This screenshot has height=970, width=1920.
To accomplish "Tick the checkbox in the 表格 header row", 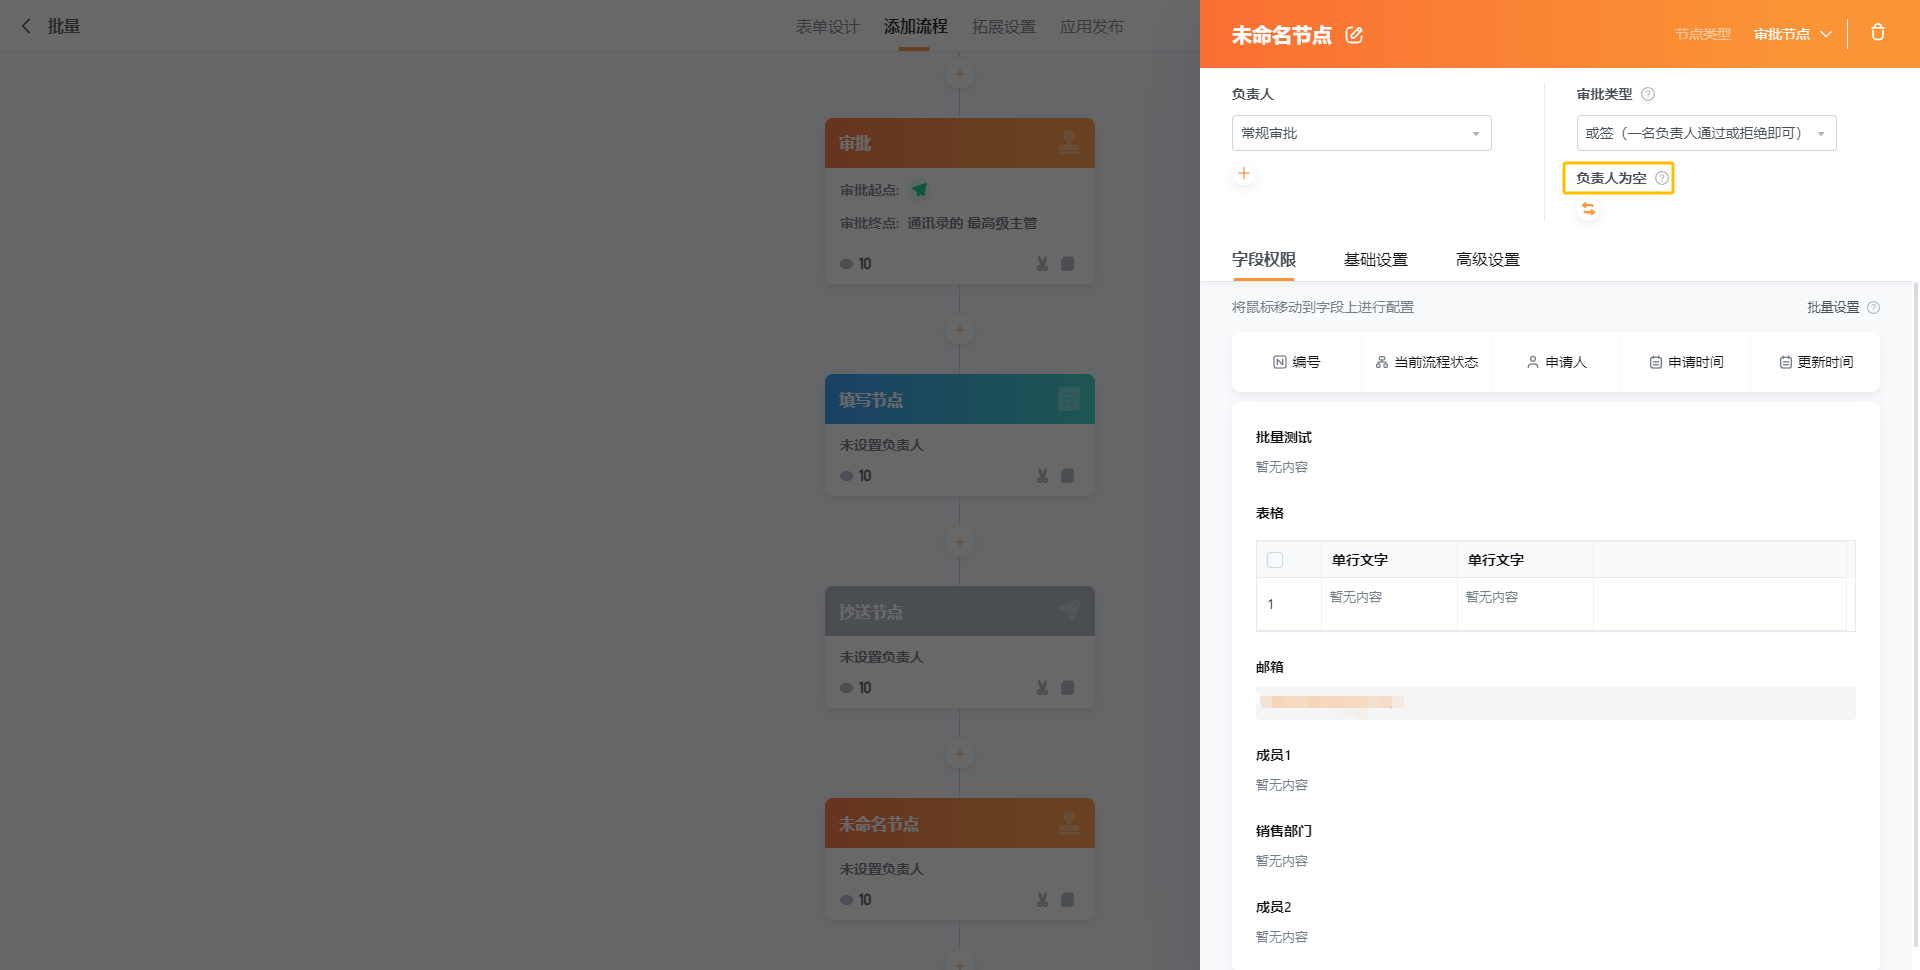I will 1275,560.
